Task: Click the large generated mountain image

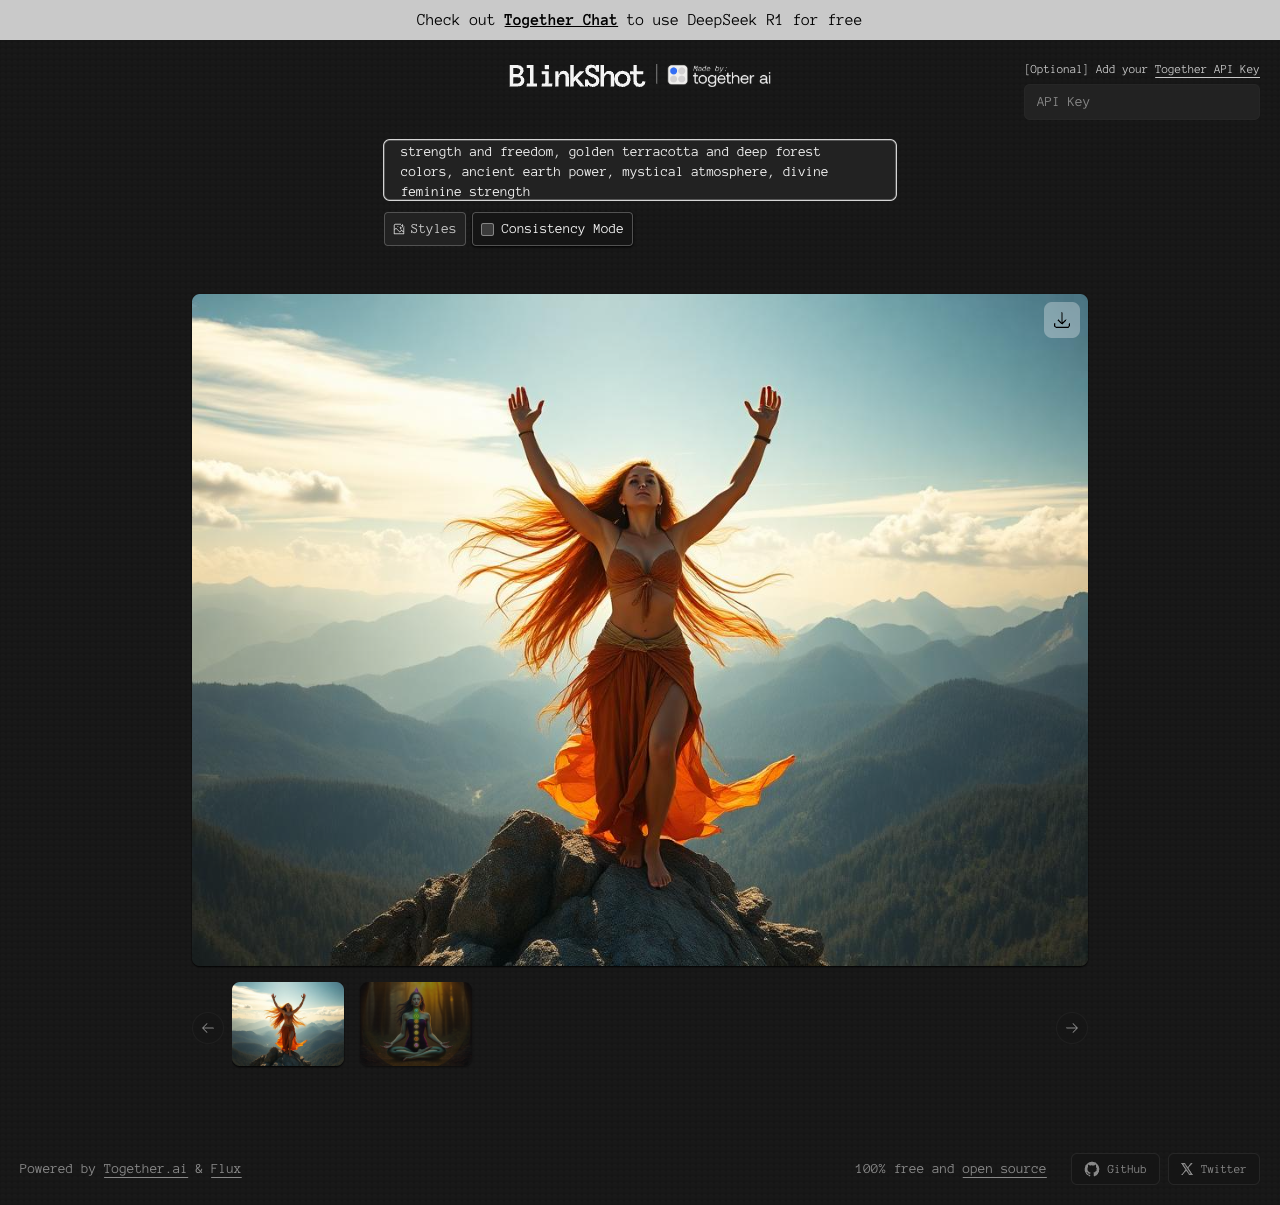Action: pos(640,630)
